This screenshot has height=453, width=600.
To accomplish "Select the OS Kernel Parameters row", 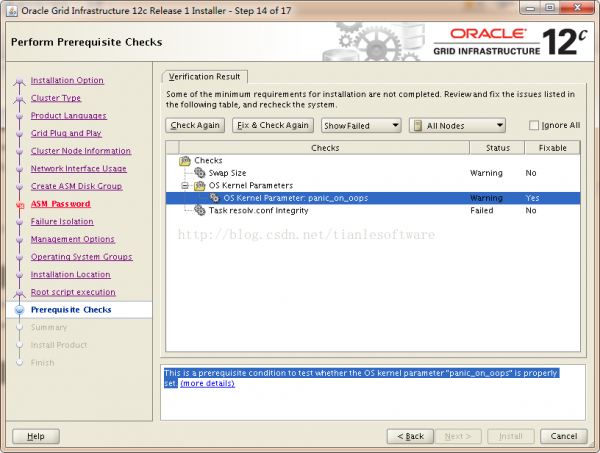I will click(373, 186).
